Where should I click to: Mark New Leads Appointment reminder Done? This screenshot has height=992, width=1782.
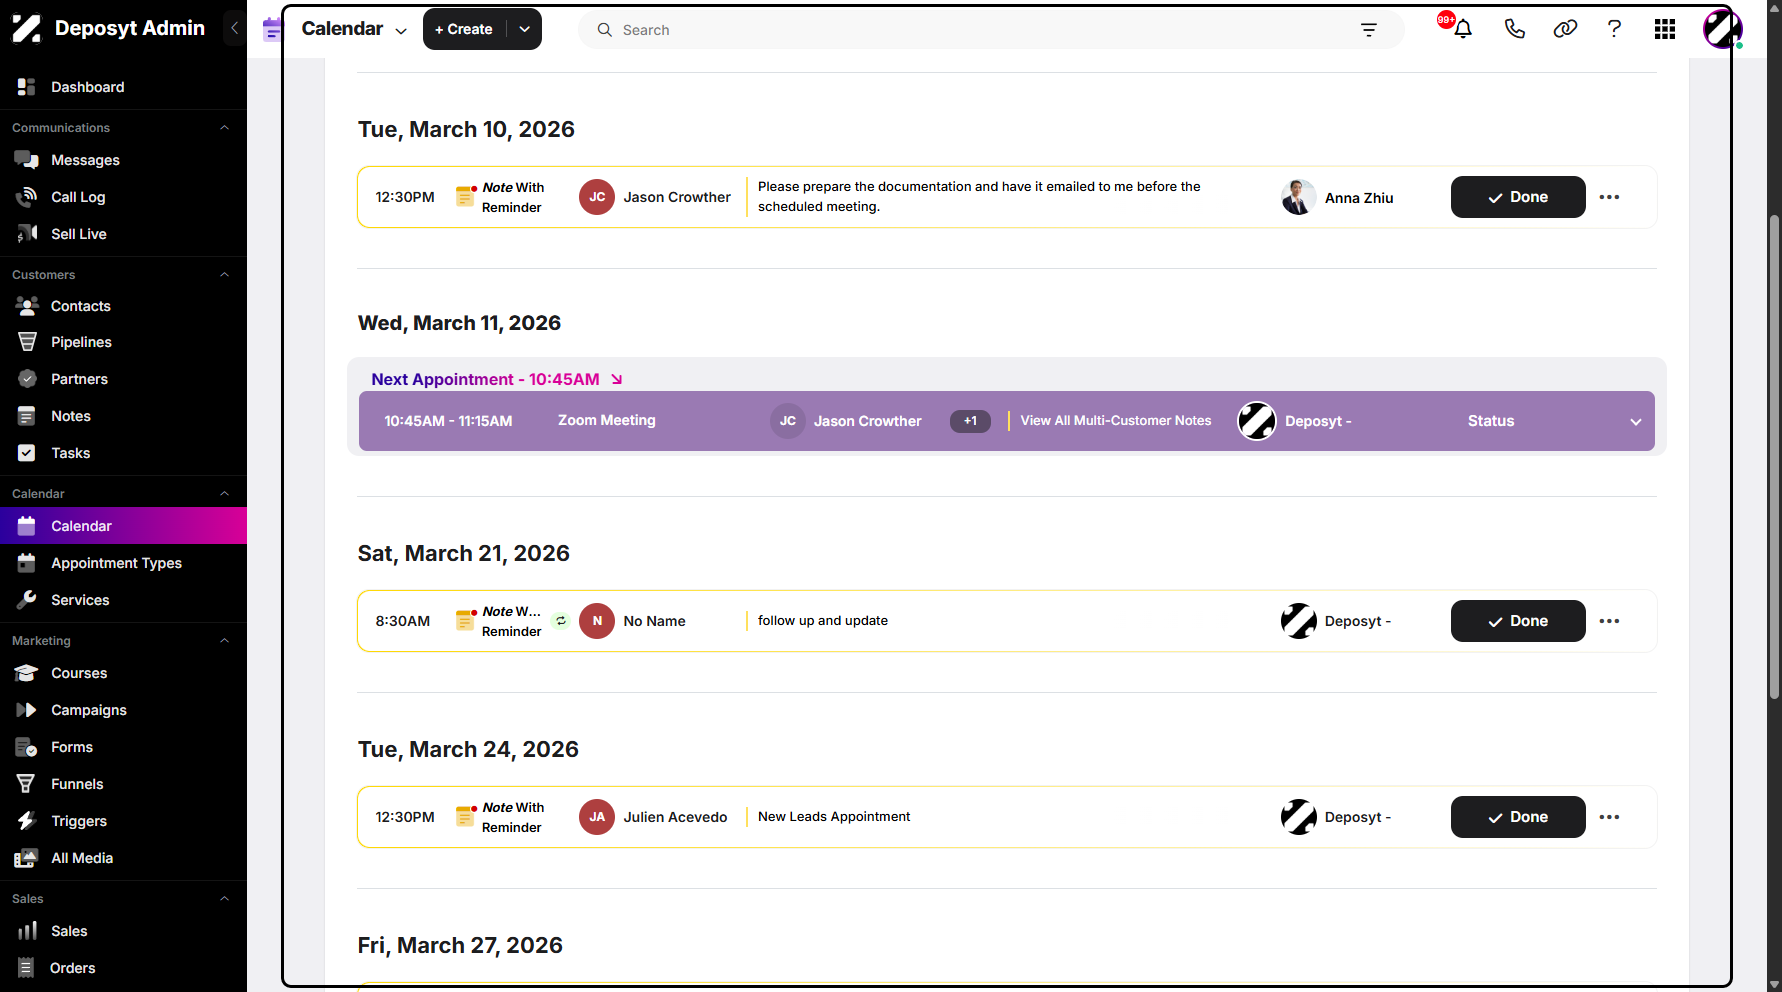point(1518,817)
